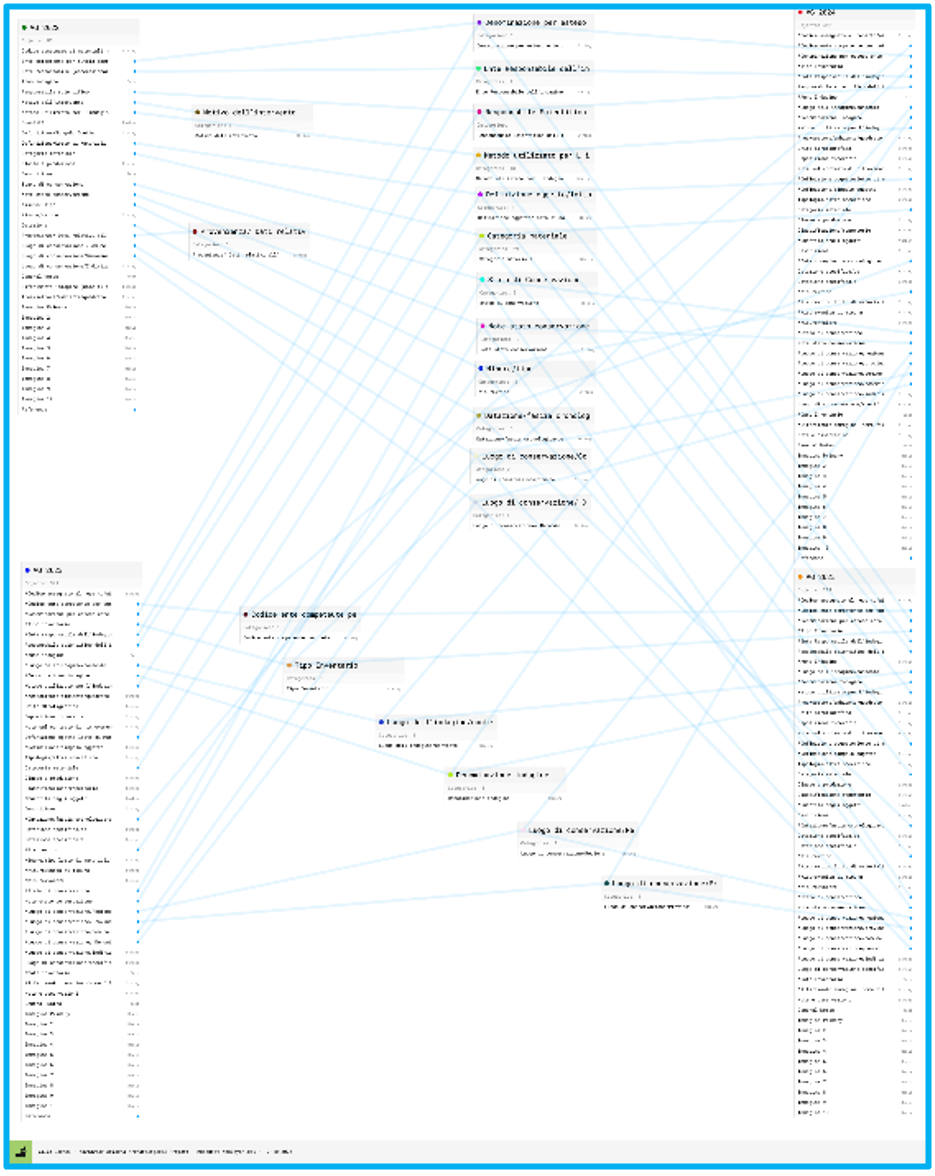Click the green logo icon in bottom bar
Image resolution: width=935 pixels, height=1176 pixels.
[x=20, y=1151]
